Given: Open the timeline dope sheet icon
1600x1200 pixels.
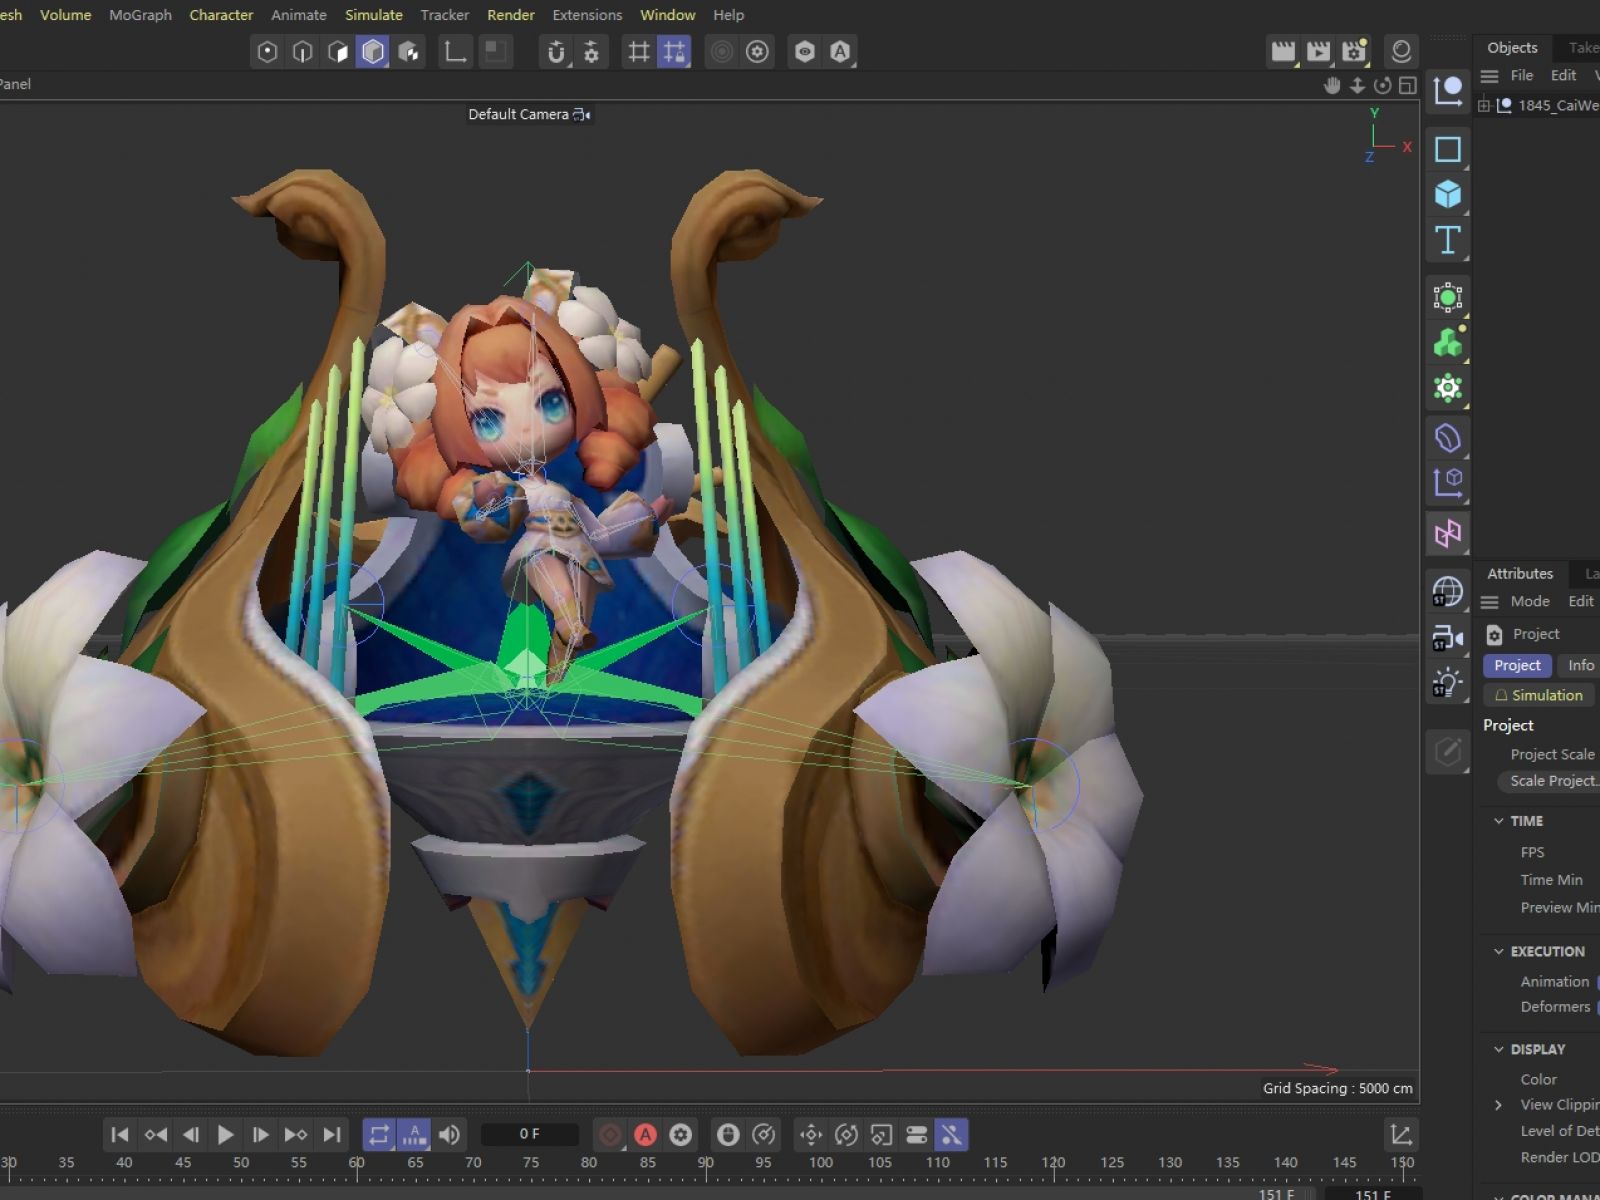Looking at the screenshot, I should 1401,1135.
